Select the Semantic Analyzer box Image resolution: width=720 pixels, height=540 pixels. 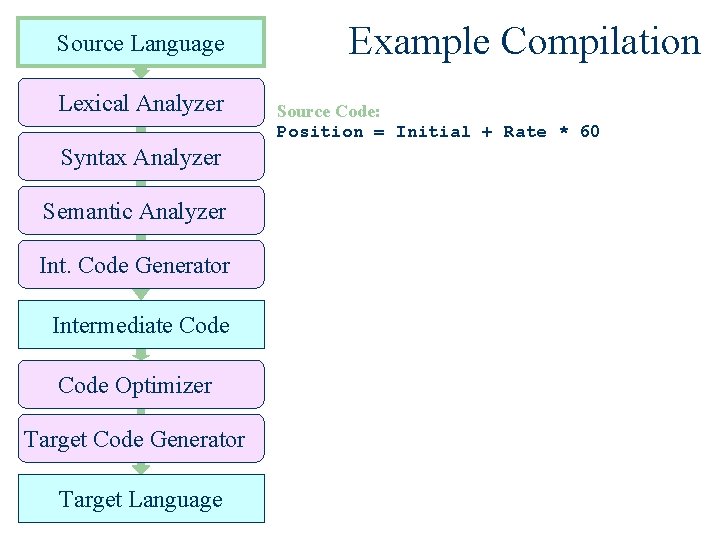coord(141,211)
